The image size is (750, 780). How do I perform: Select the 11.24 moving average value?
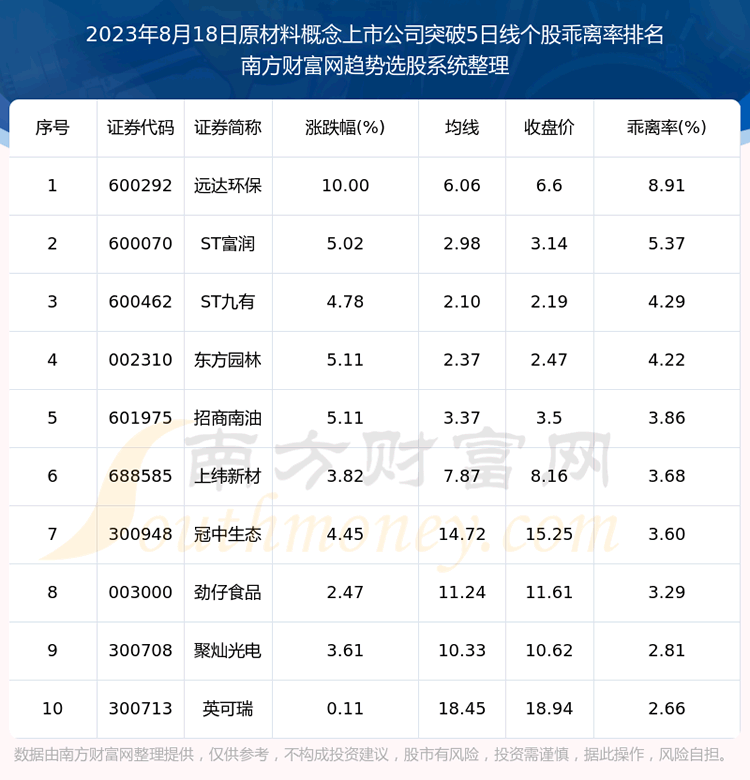[x=462, y=592]
